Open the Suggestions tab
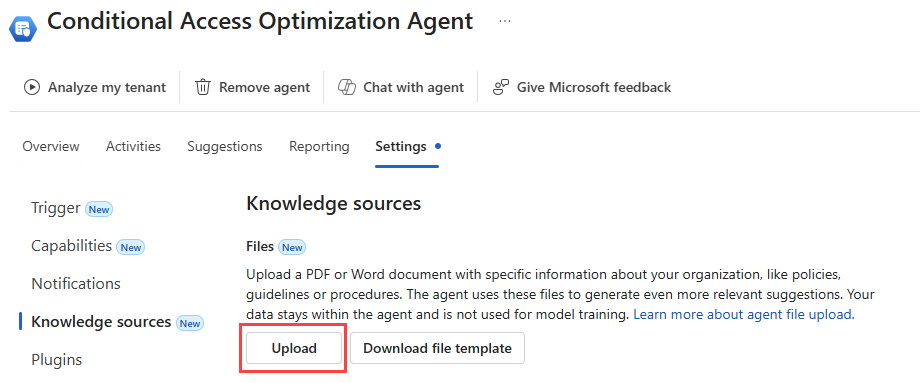920x383 pixels. [x=225, y=146]
